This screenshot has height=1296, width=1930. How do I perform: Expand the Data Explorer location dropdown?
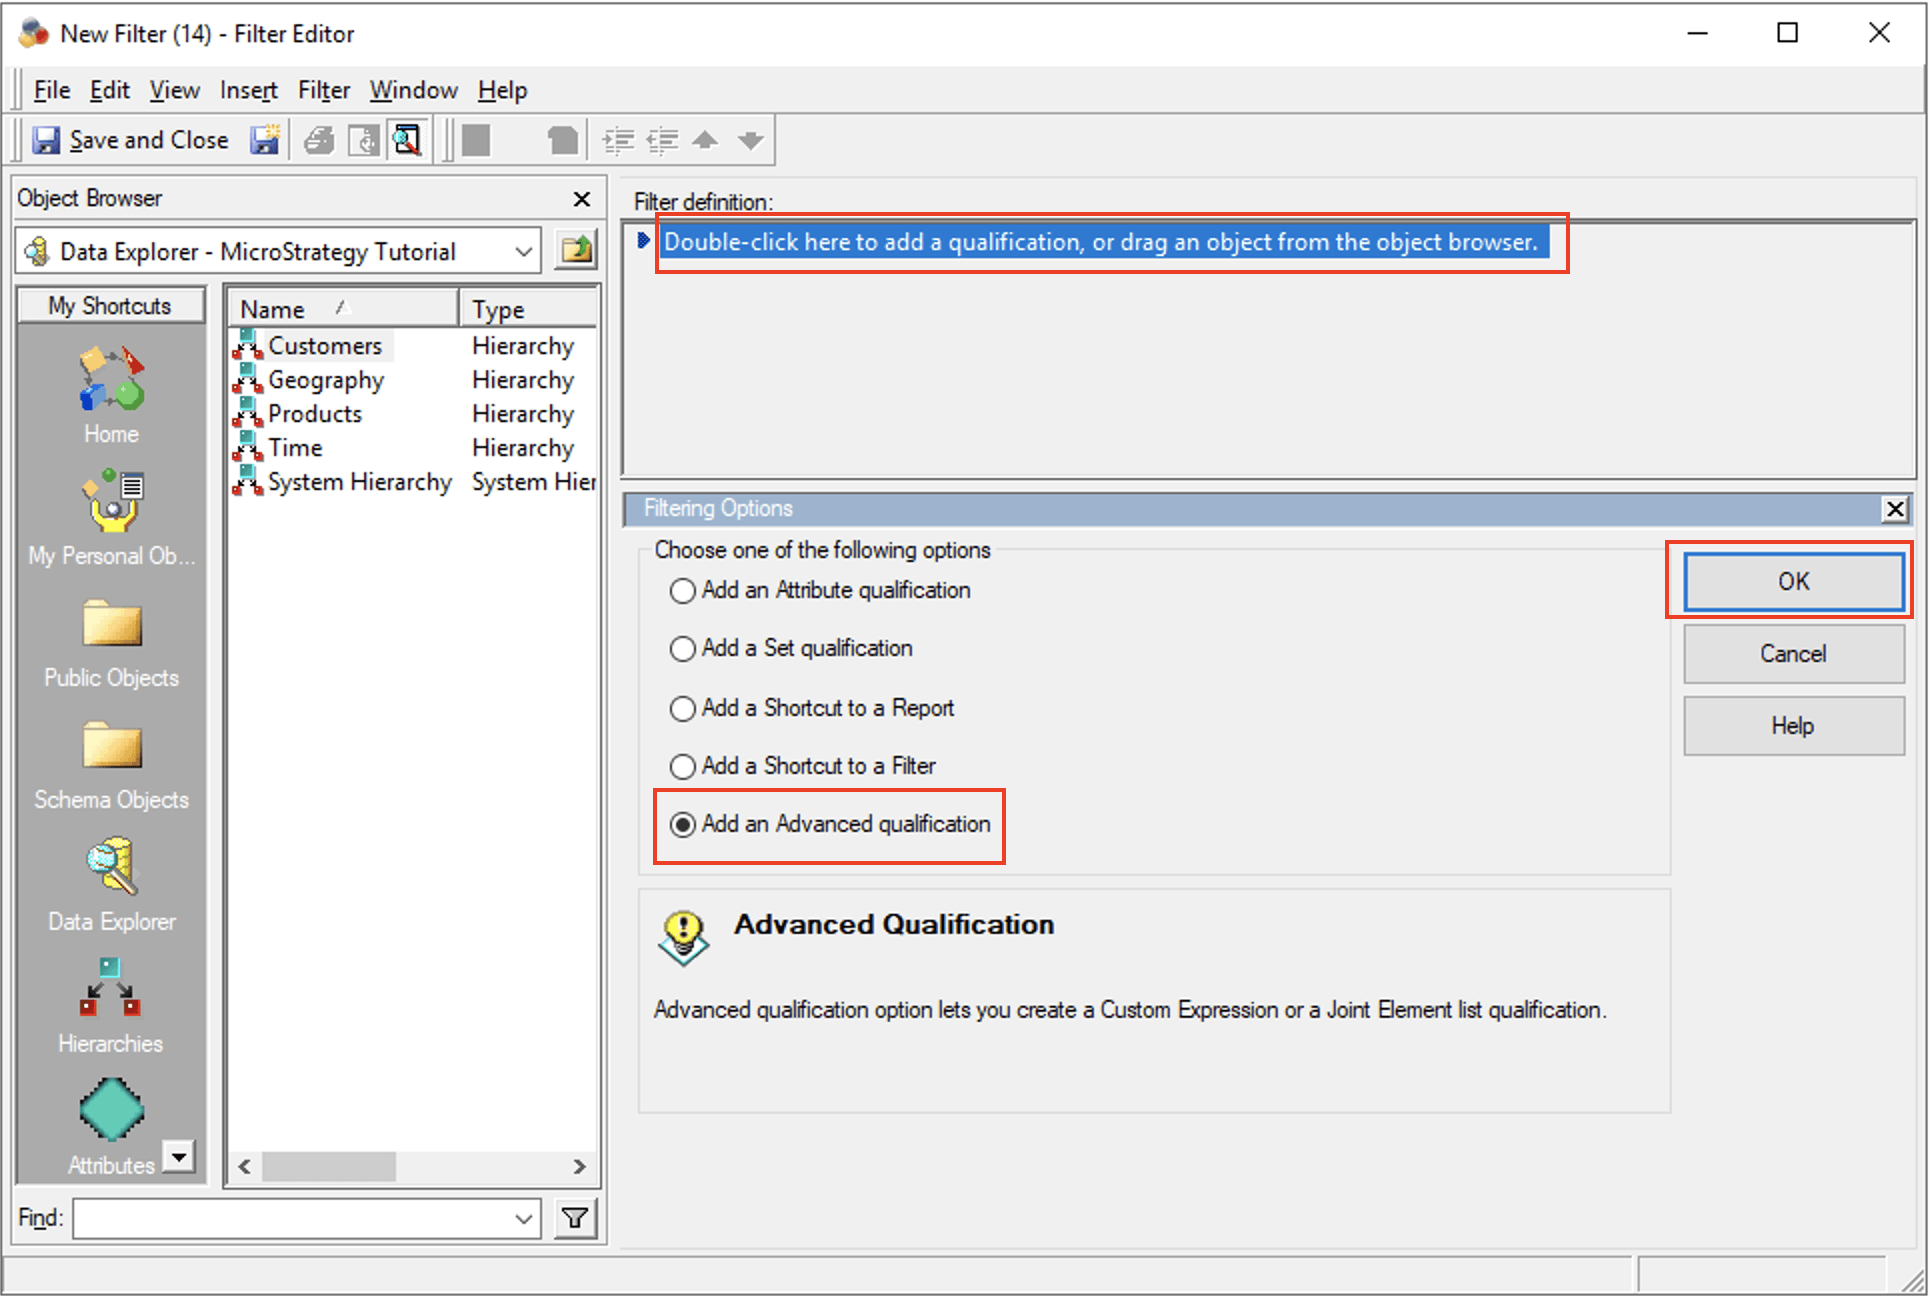(x=523, y=251)
